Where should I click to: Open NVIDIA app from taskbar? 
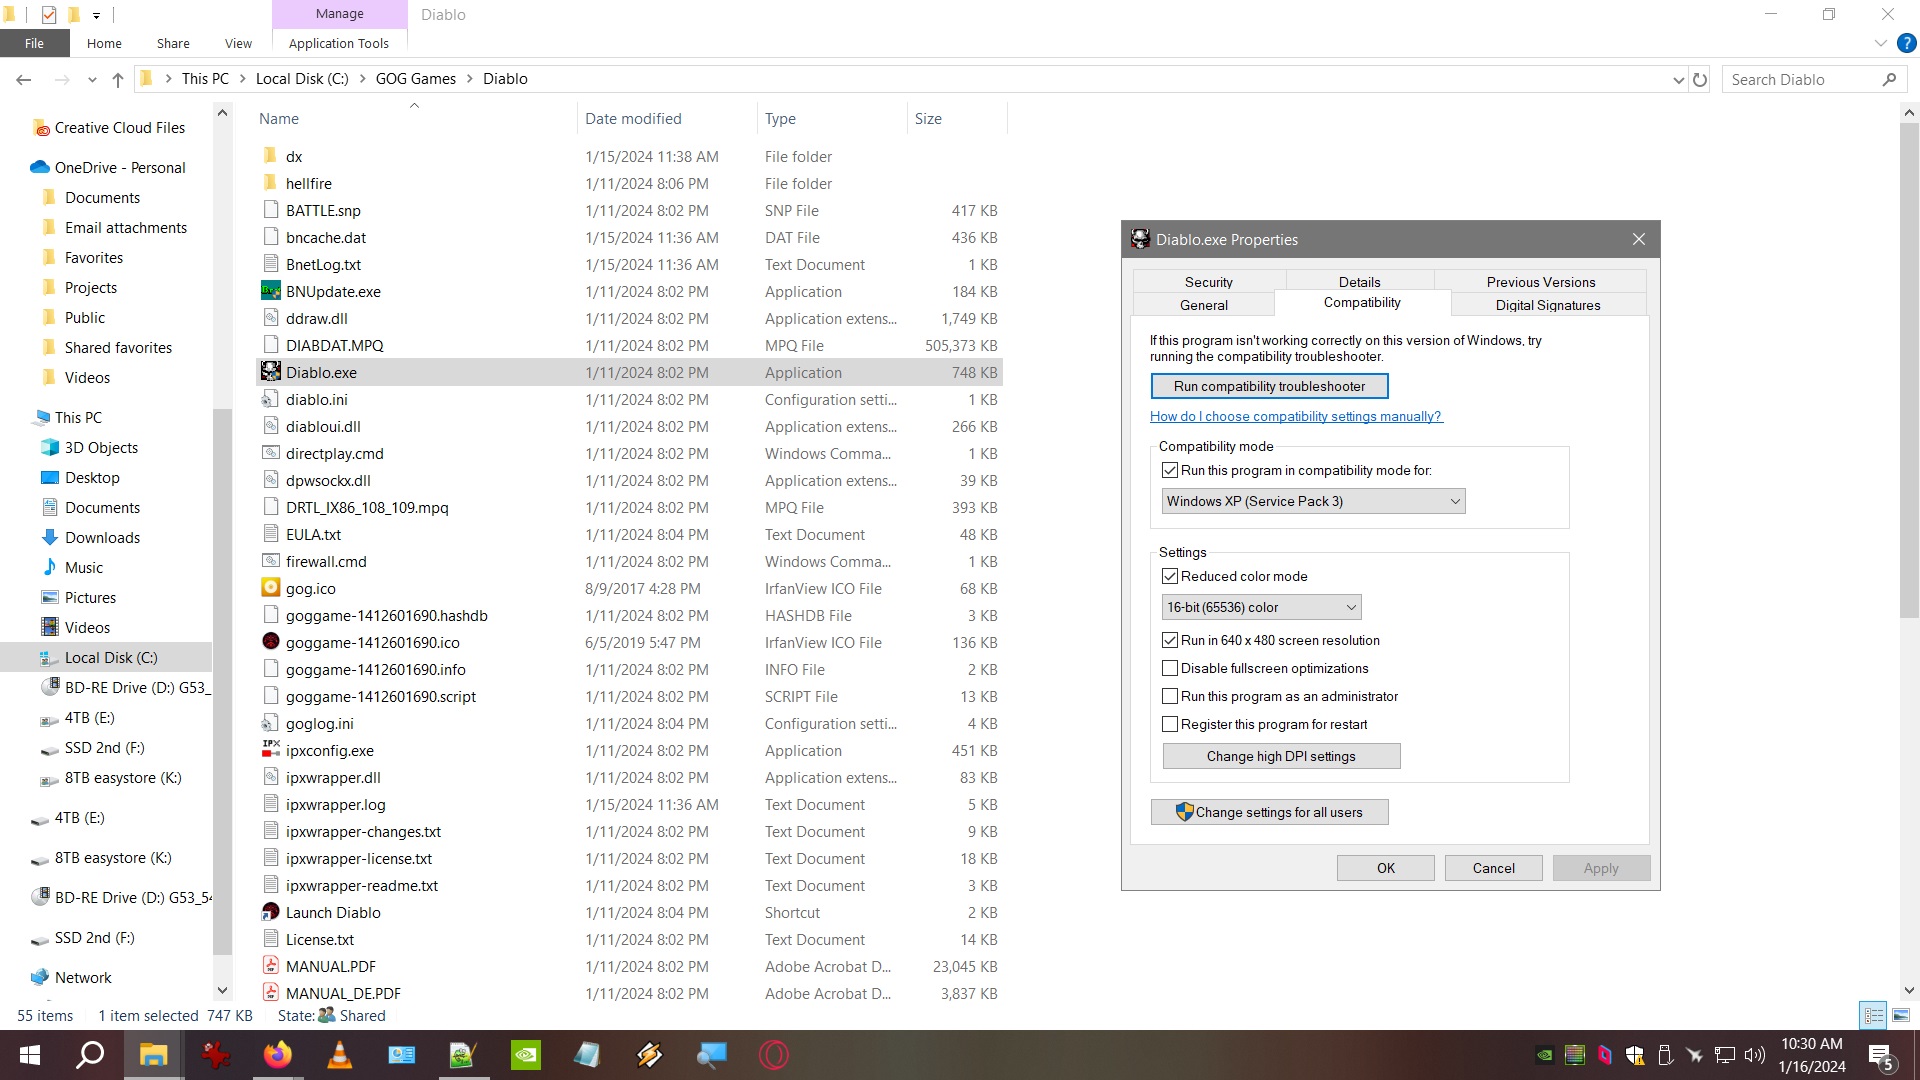(526, 1055)
